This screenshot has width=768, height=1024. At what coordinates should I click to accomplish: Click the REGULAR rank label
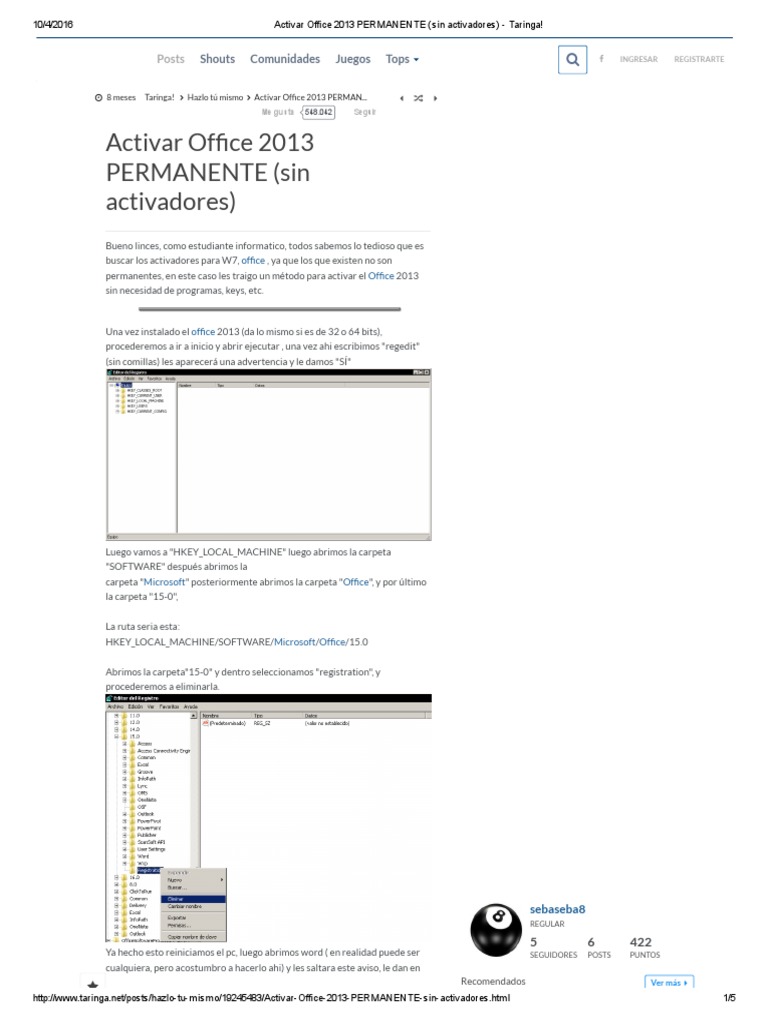[x=547, y=924]
